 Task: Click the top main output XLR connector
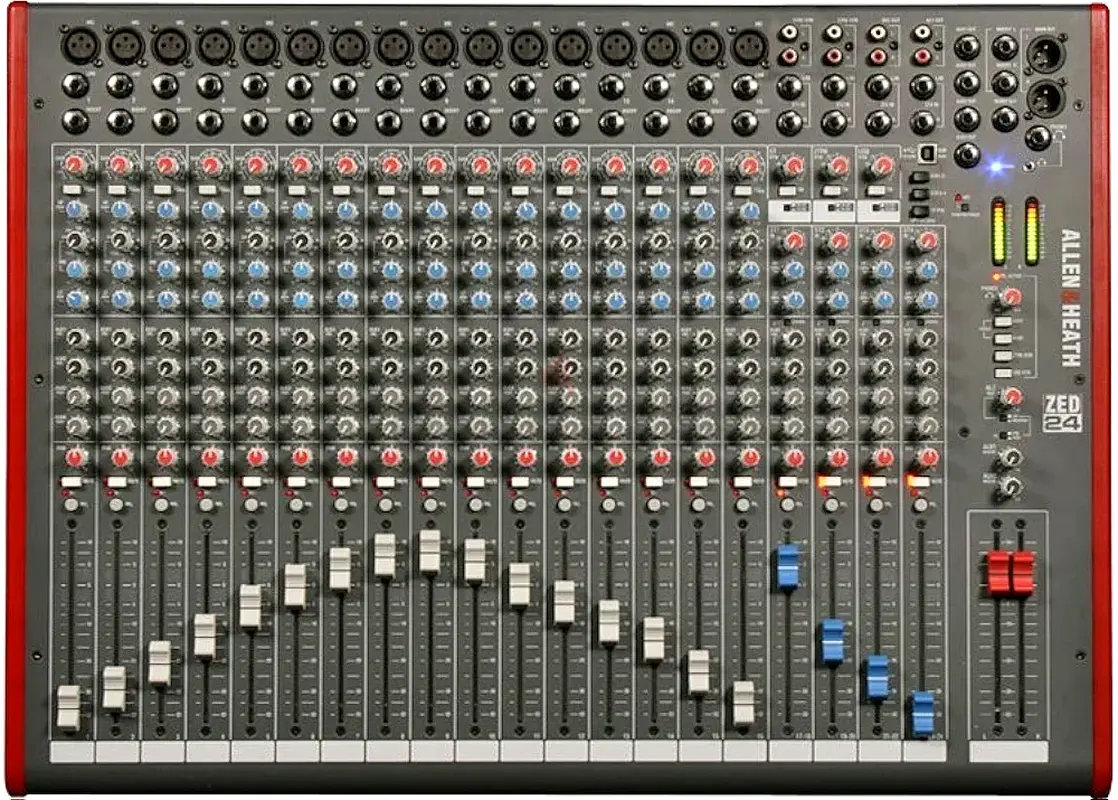coord(1046,54)
